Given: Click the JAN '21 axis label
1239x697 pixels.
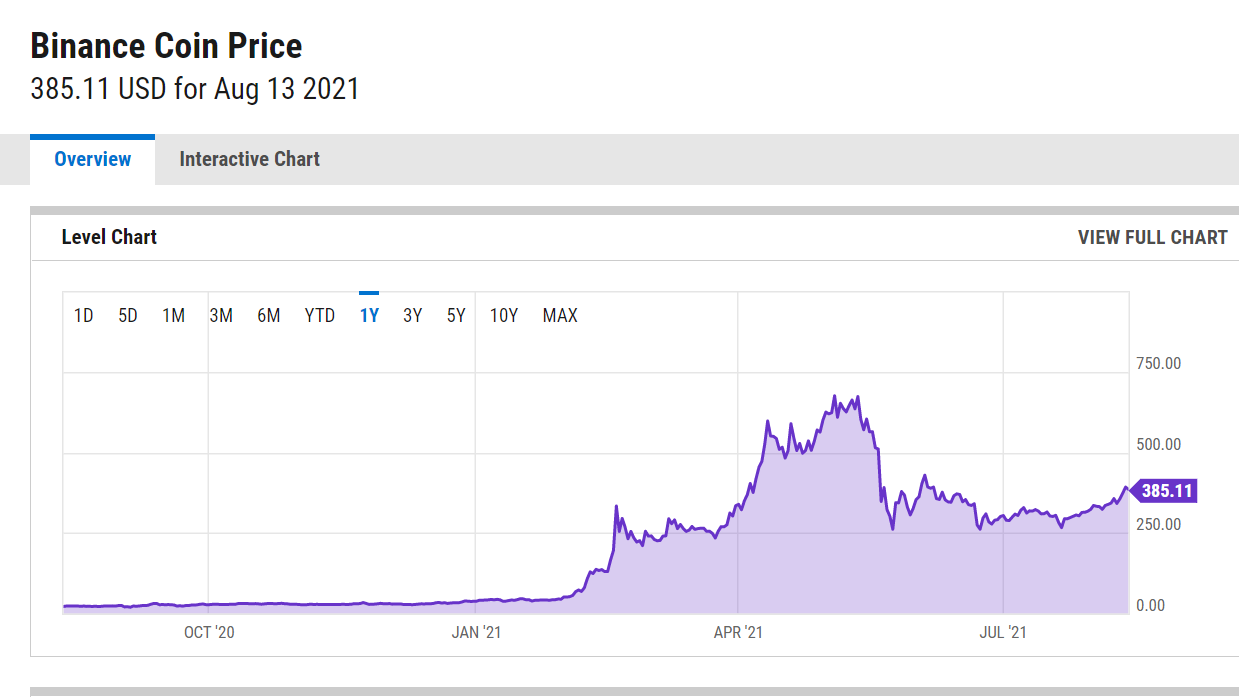Looking at the screenshot, I should tap(476, 632).
